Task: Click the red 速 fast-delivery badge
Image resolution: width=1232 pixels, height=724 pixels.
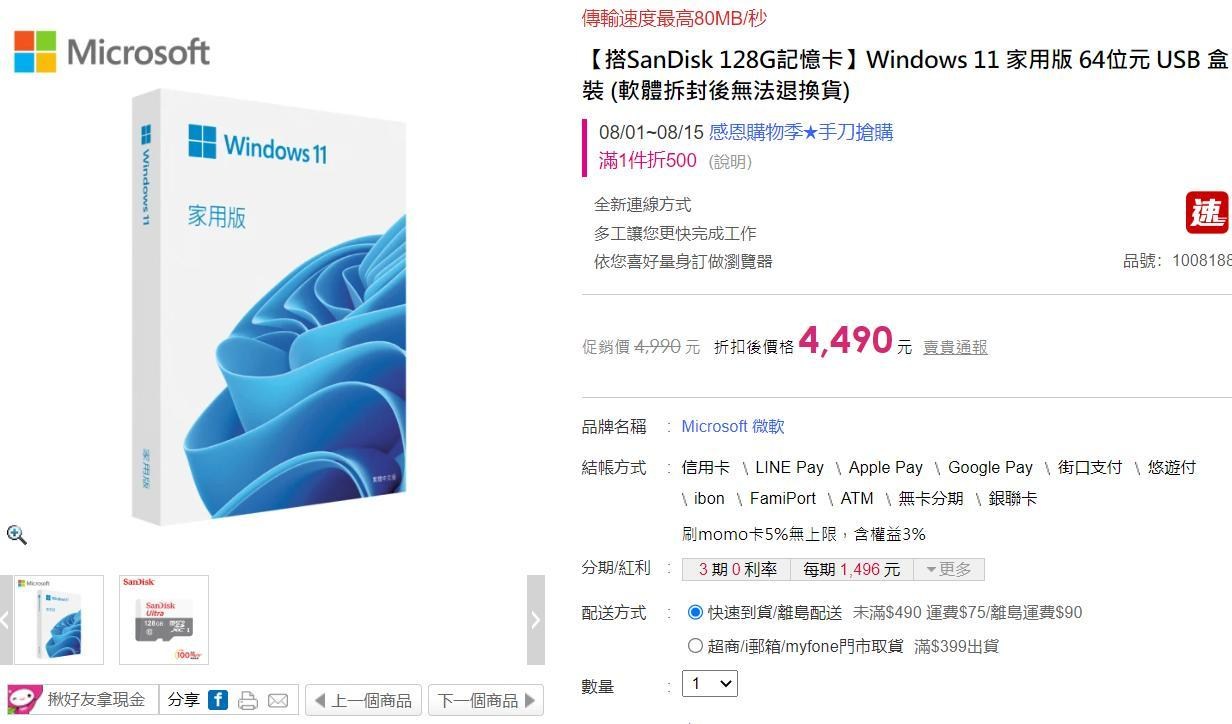Action: (1207, 211)
